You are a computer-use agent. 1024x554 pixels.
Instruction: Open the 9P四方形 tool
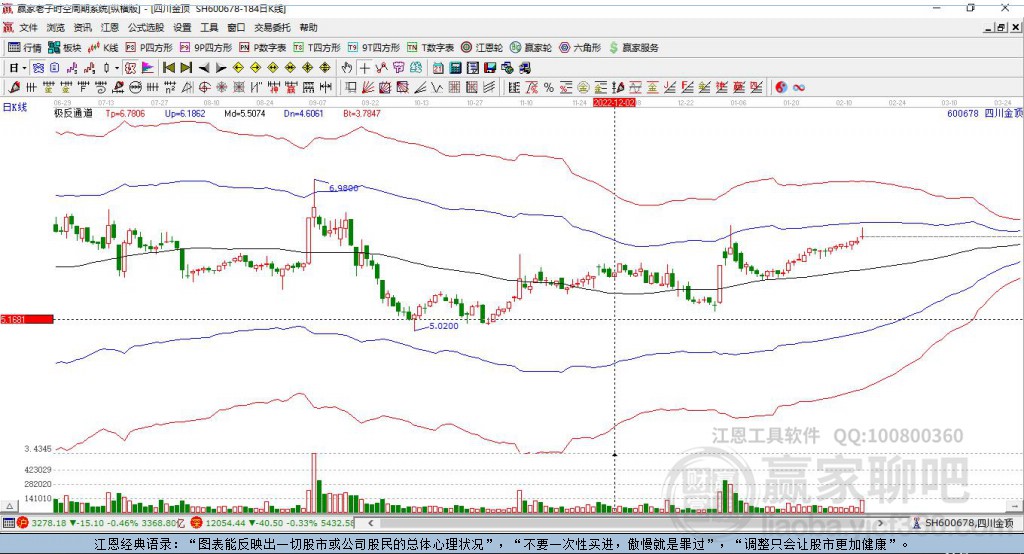pos(206,48)
